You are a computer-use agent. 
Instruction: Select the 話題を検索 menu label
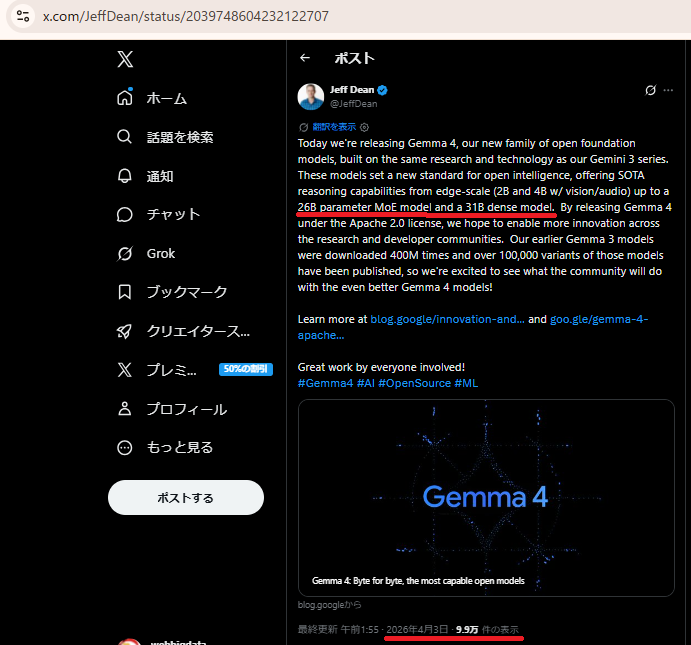pos(180,137)
